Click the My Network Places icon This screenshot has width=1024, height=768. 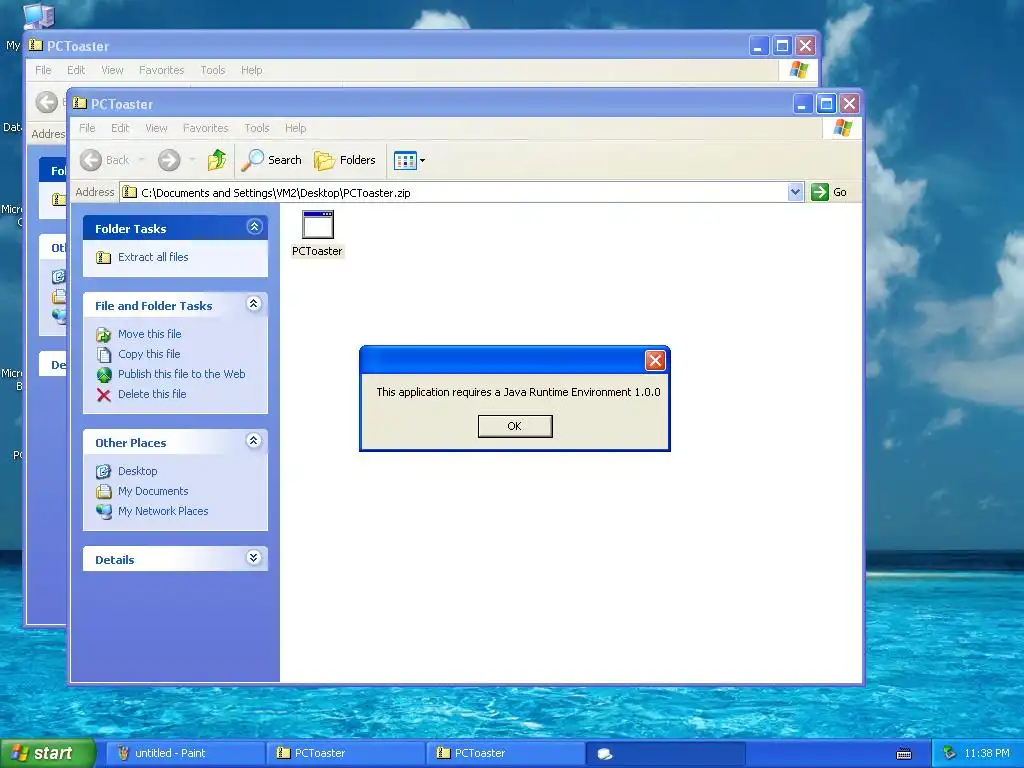104,511
